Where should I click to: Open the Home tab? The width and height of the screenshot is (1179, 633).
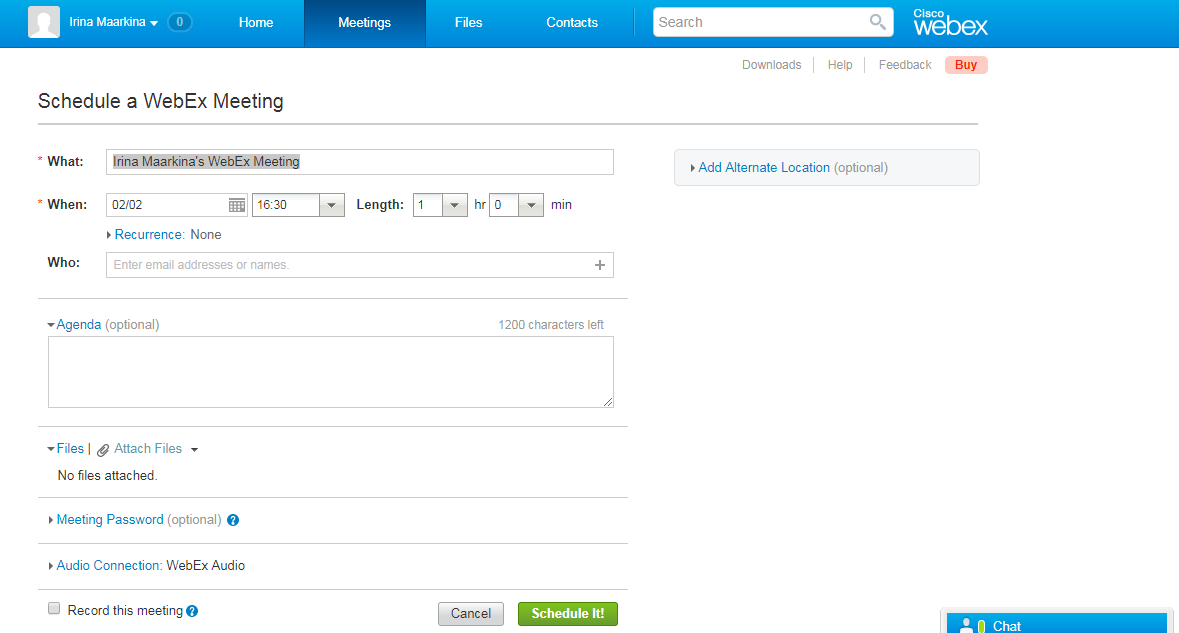point(255,21)
